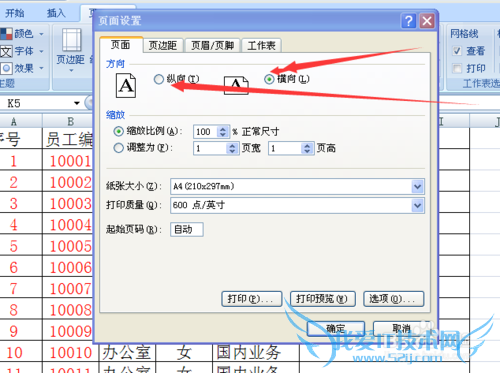Image resolution: width=500 pixels, height=373 pixels.
Task: Click the 取消 button
Action: tap(402, 329)
